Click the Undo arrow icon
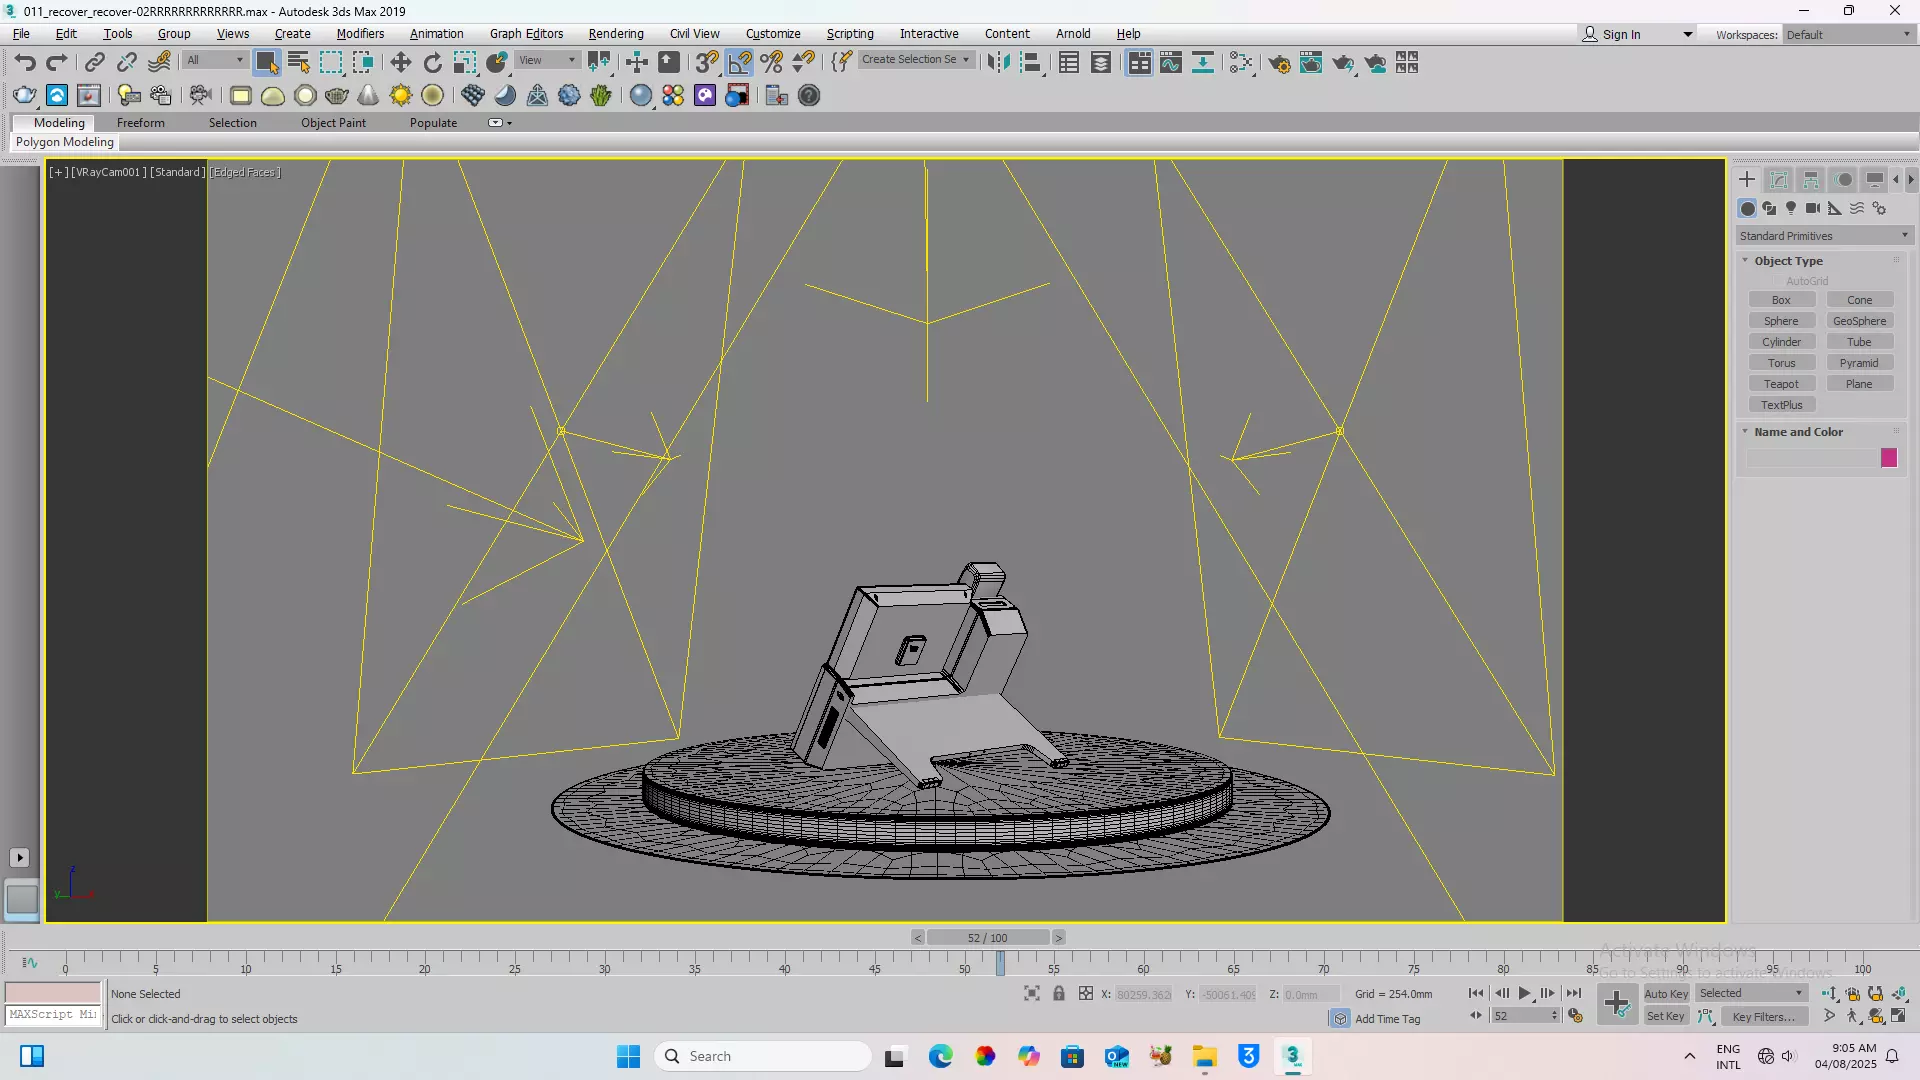Viewport: 1920px width, 1080px height. pos(25,63)
